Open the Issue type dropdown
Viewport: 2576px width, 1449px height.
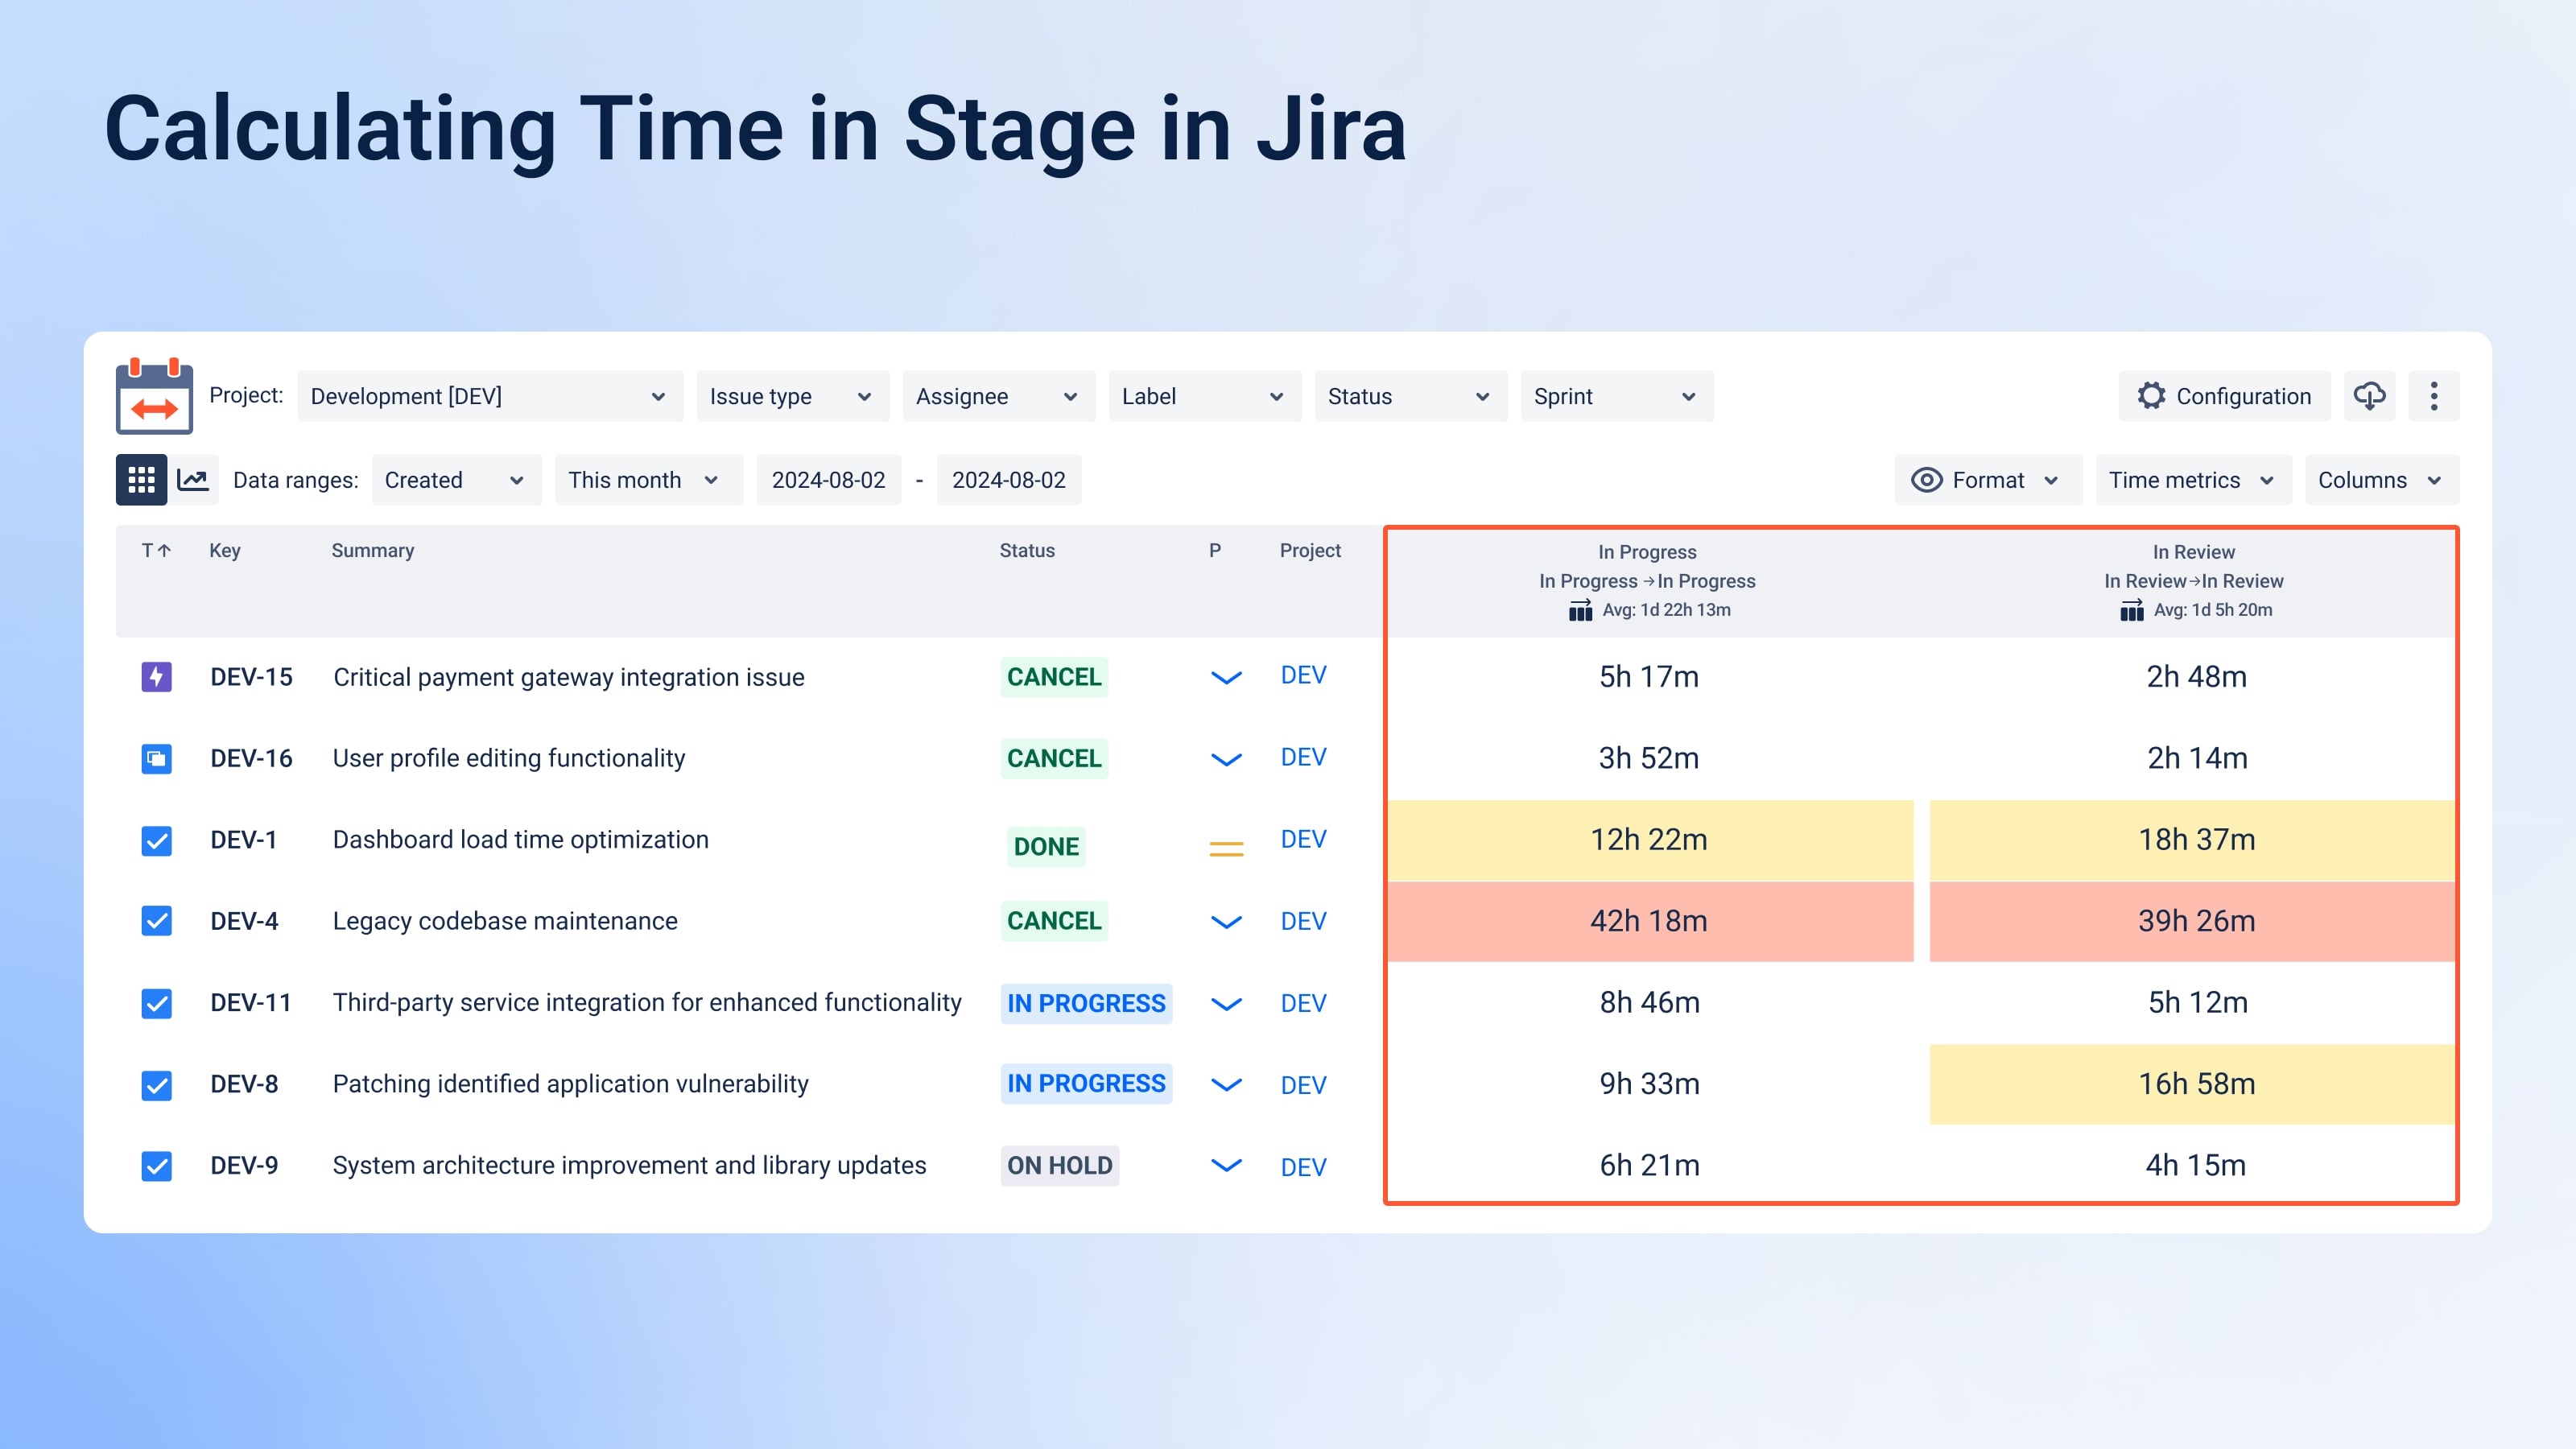[793, 396]
